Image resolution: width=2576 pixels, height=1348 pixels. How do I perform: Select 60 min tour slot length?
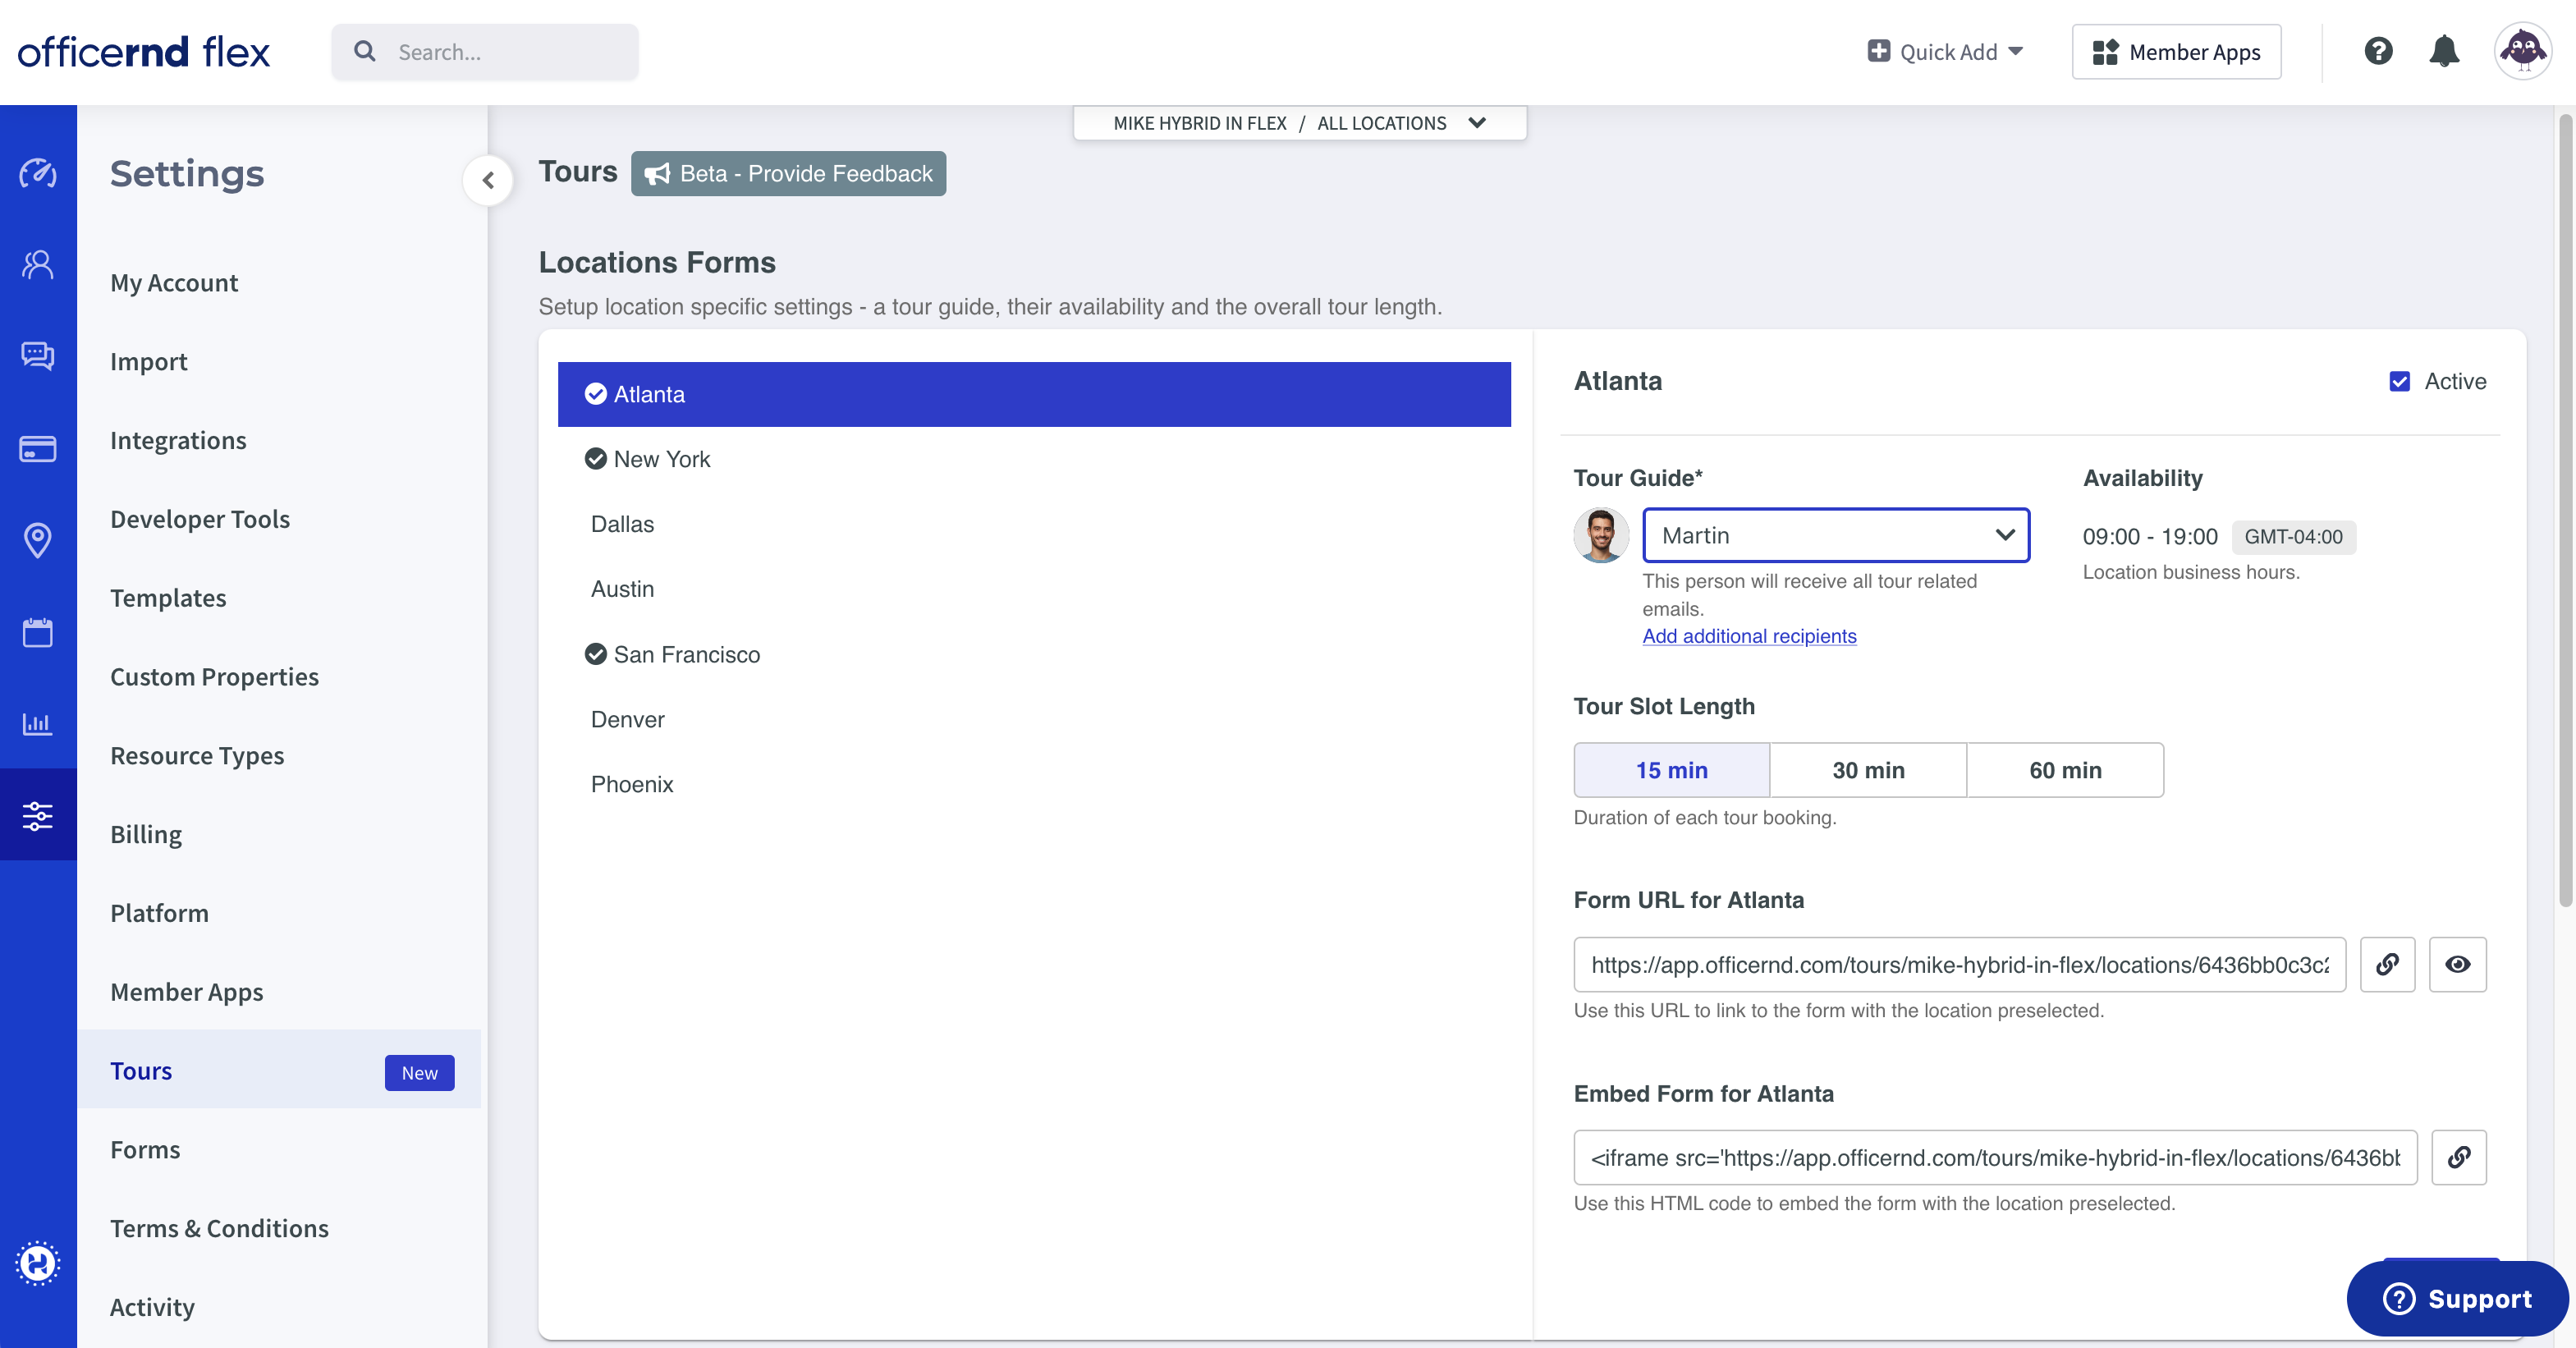tap(2065, 770)
